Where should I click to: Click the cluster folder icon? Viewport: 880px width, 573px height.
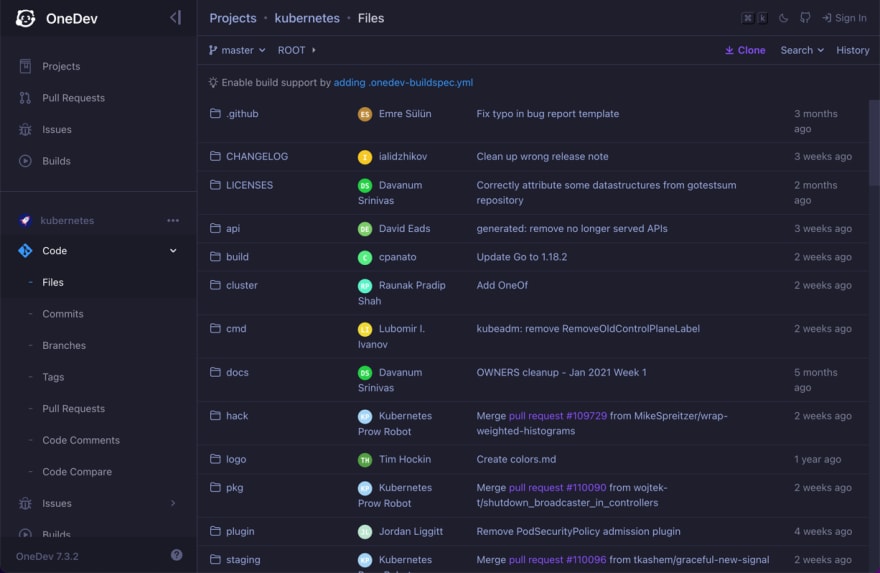pos(215,285)
